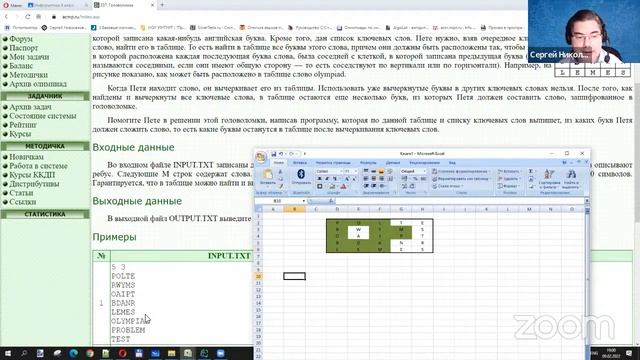Open Excel number format dropdown
This screenshot has height=360, width=640.
[424, 171]
